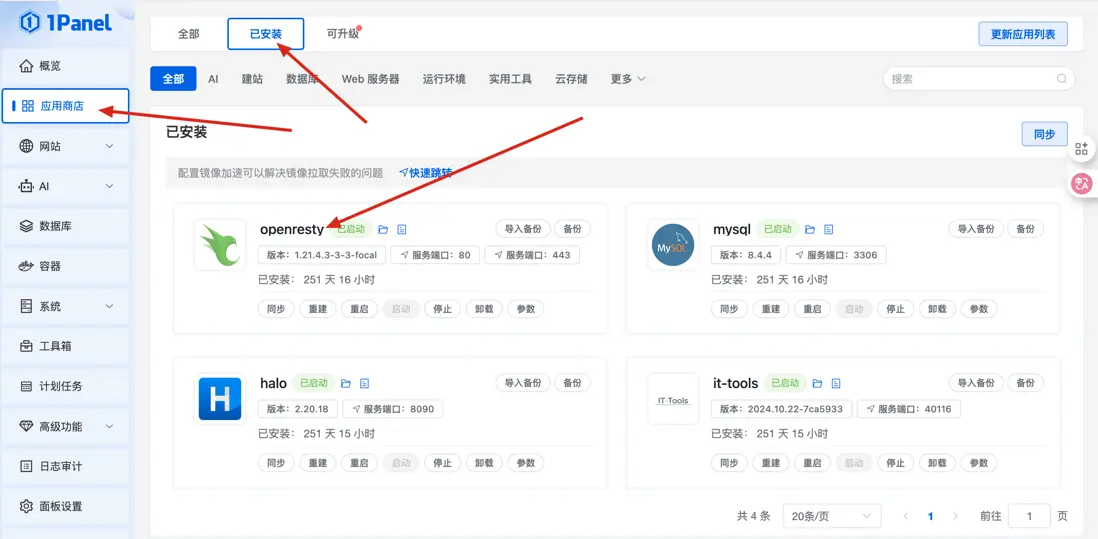Image resolution: width=1098 pixels, height=539 pixels.
Task: Switch to the 已安装 tab
Action: [x=265, y=34]
